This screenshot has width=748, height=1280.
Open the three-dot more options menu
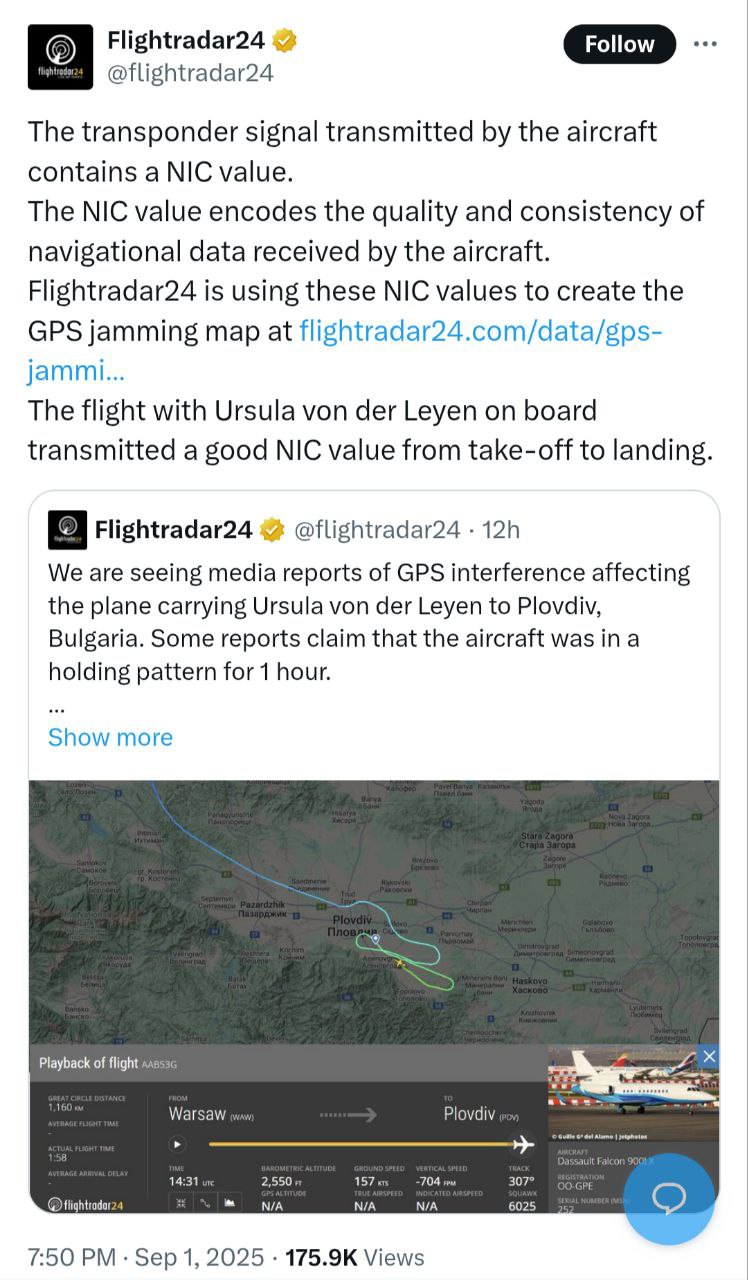pyautogui.click(x=705, y=44)
